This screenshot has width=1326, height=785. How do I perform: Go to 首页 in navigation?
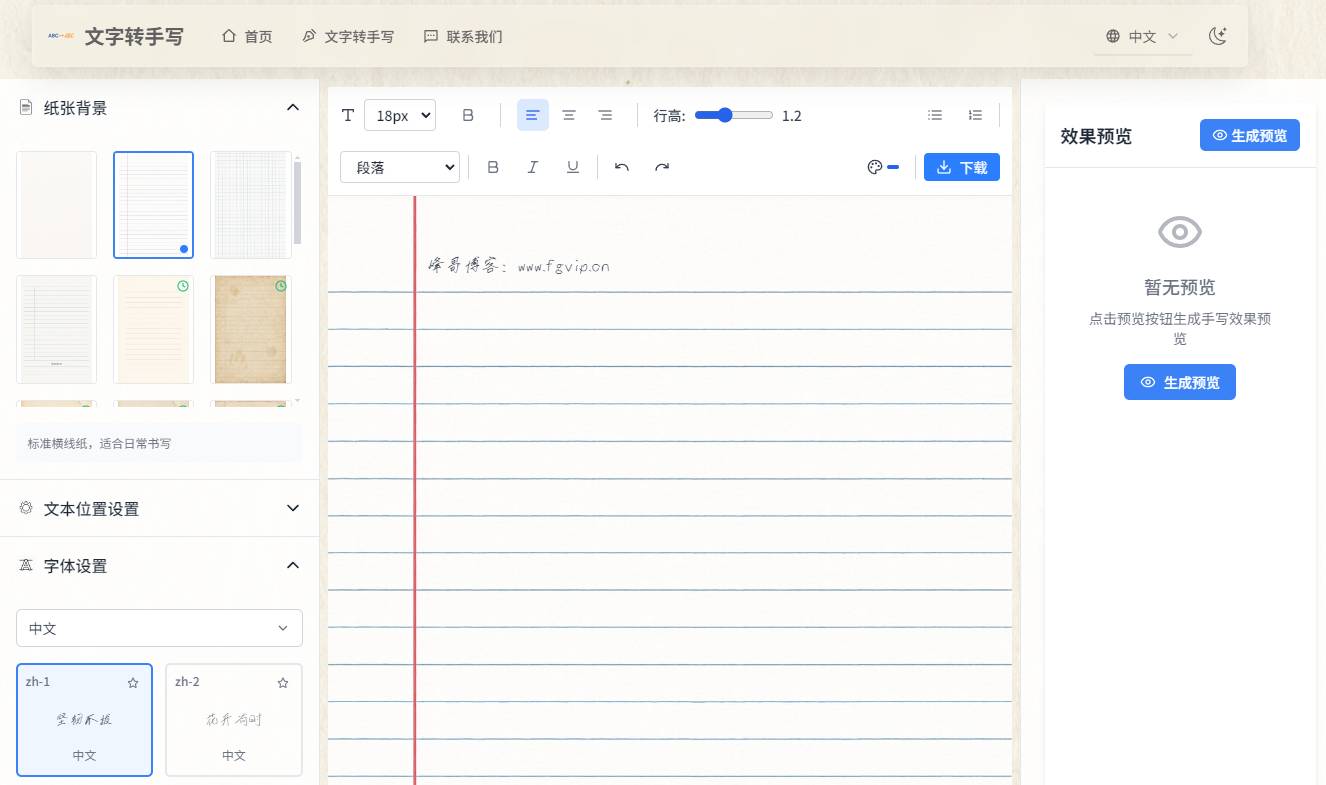click(x=247, y=36)
